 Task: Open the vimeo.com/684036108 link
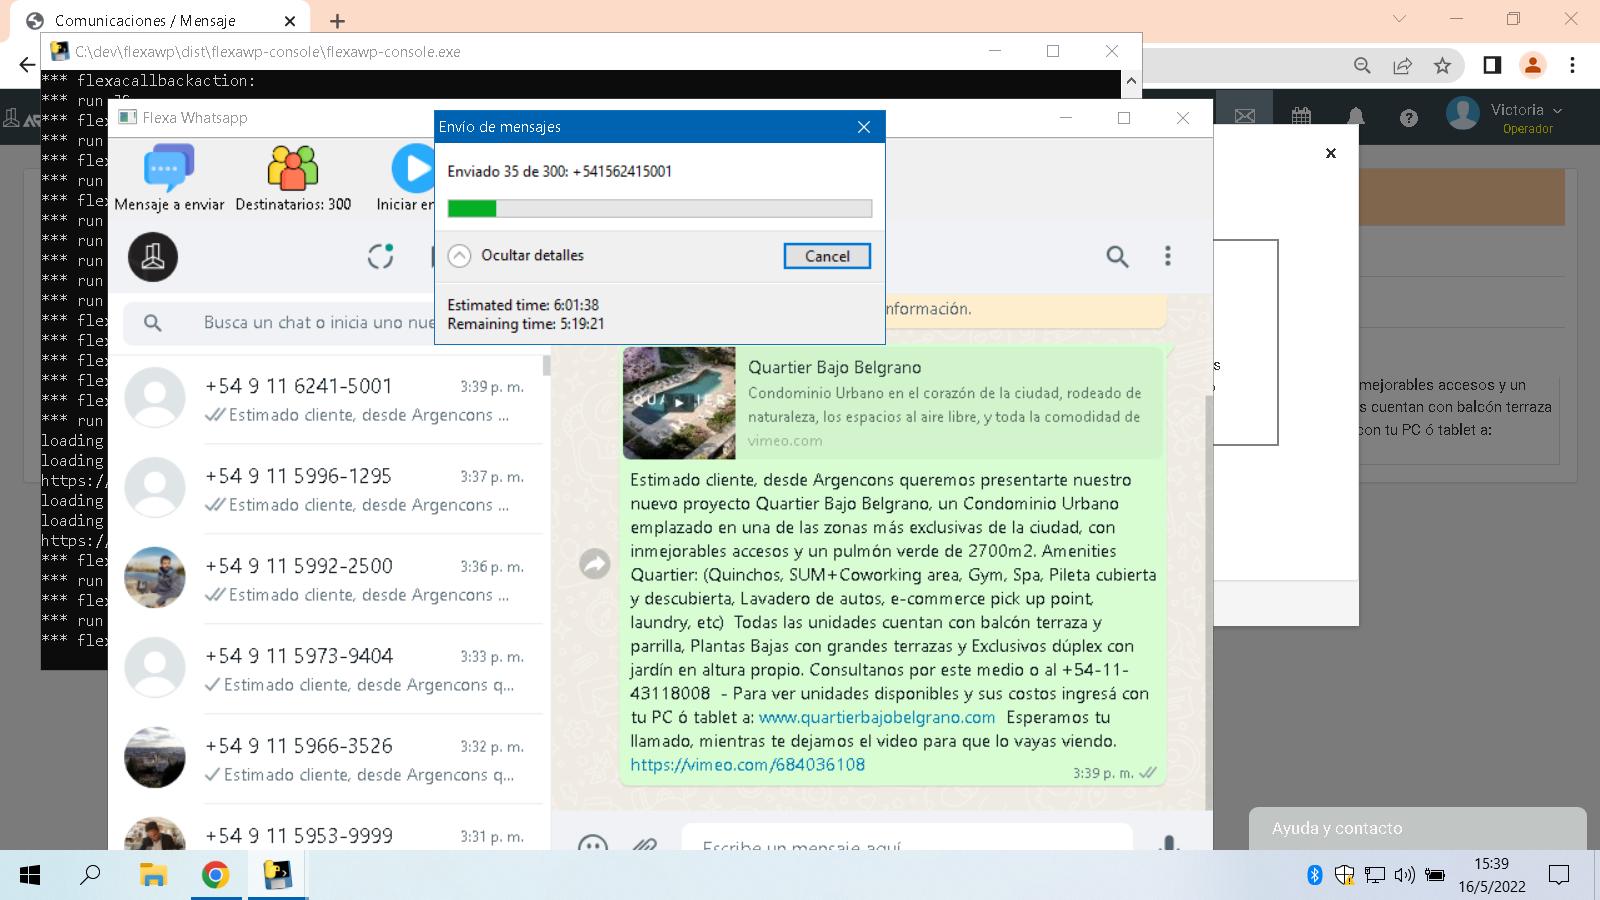(x=747, y=765)
